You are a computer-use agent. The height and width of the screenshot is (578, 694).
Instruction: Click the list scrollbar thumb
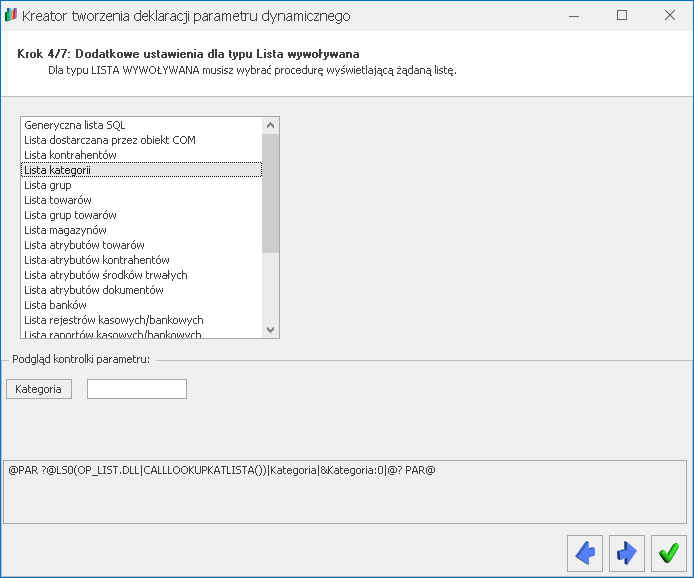point(270,193)
